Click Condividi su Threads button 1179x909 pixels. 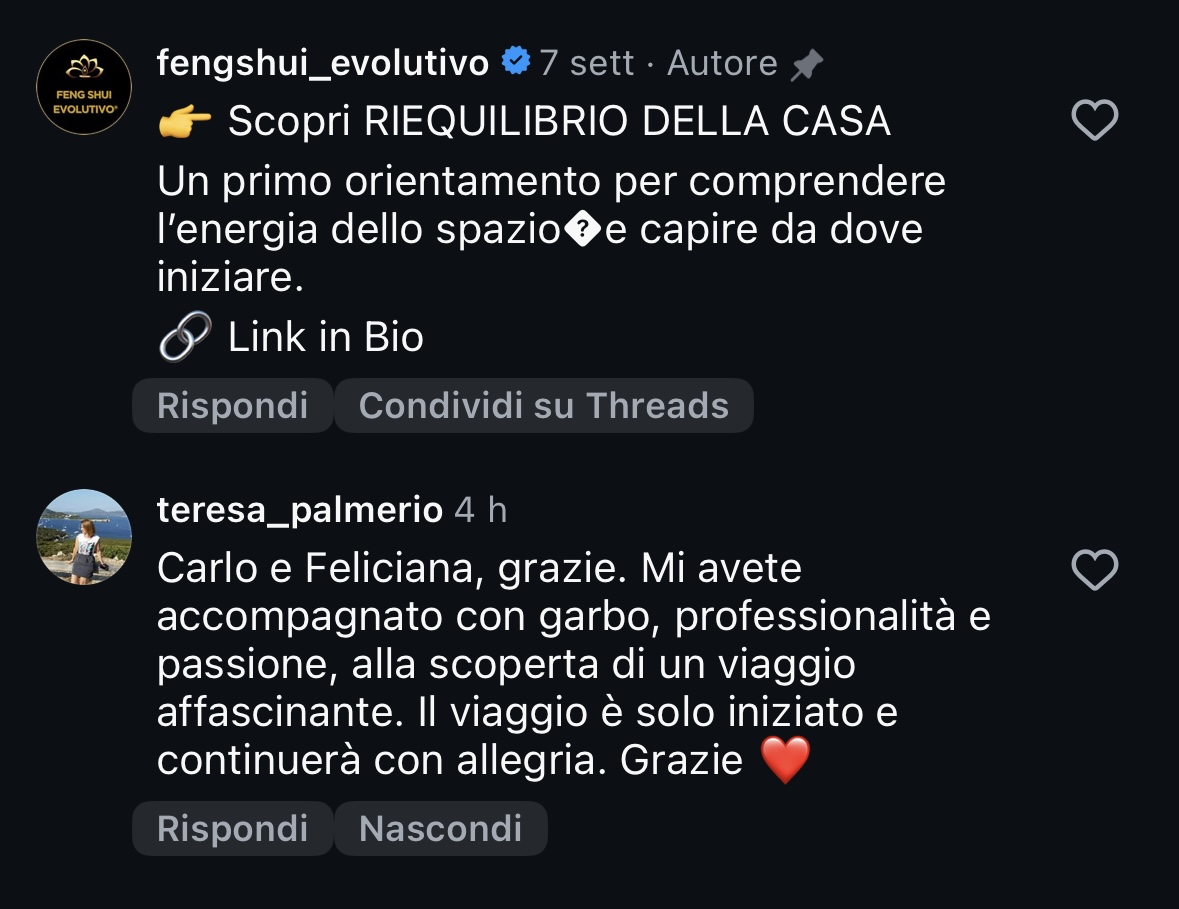pos(544,406)
